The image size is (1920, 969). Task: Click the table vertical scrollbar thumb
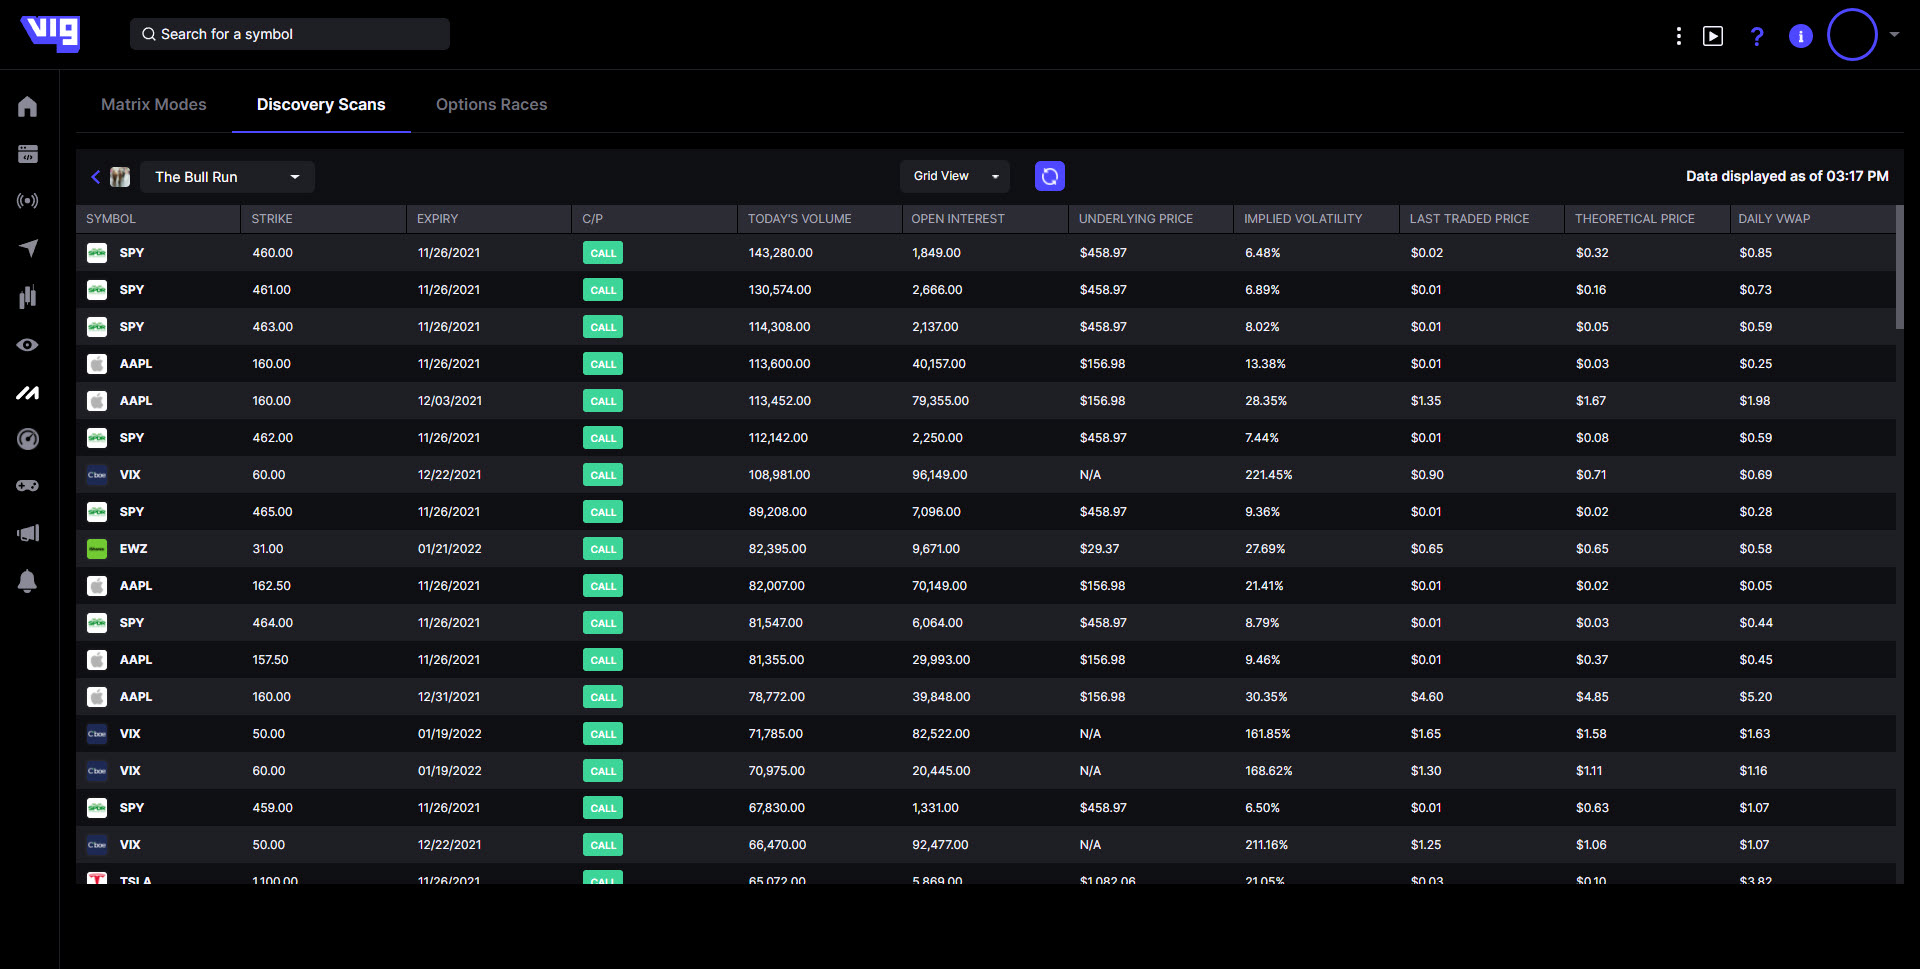(1900, 267)
